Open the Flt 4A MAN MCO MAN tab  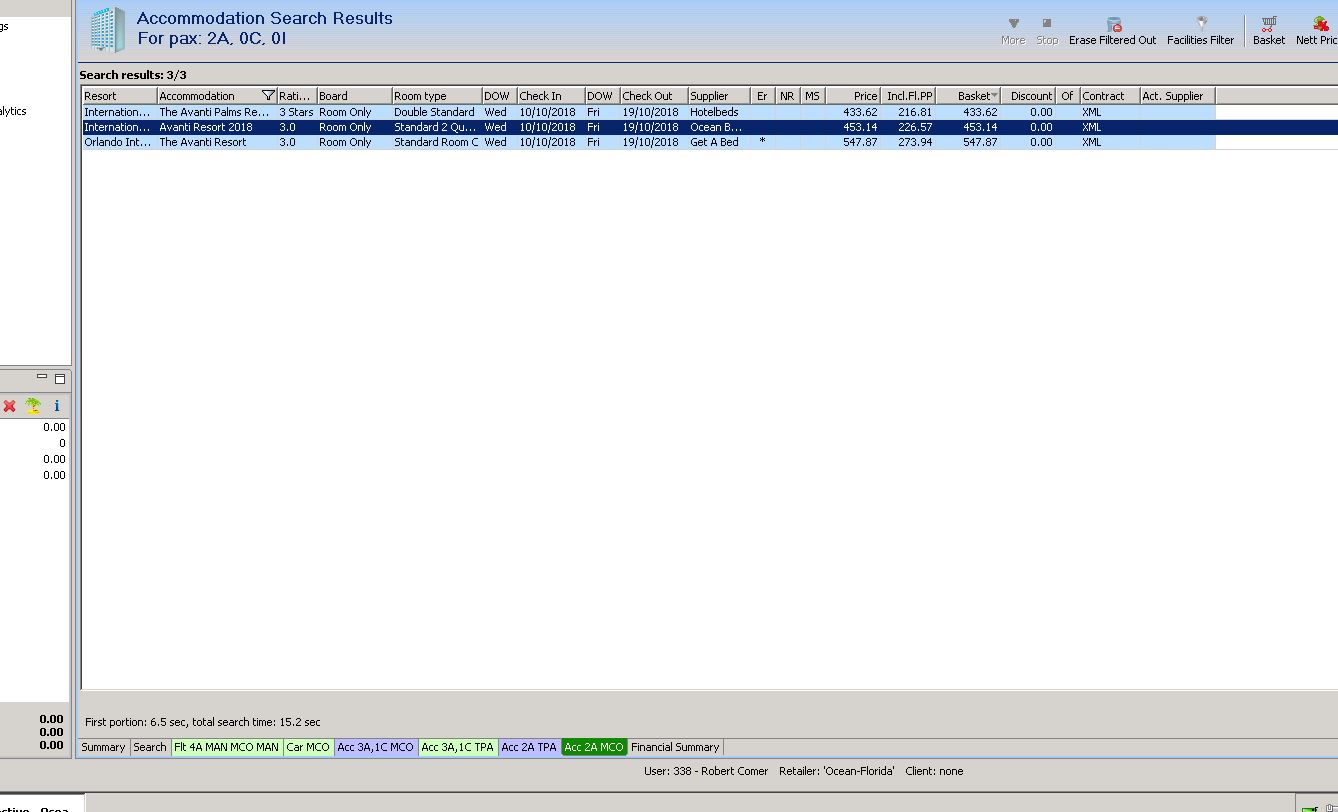pyautogui.click(x=227, y=747)
